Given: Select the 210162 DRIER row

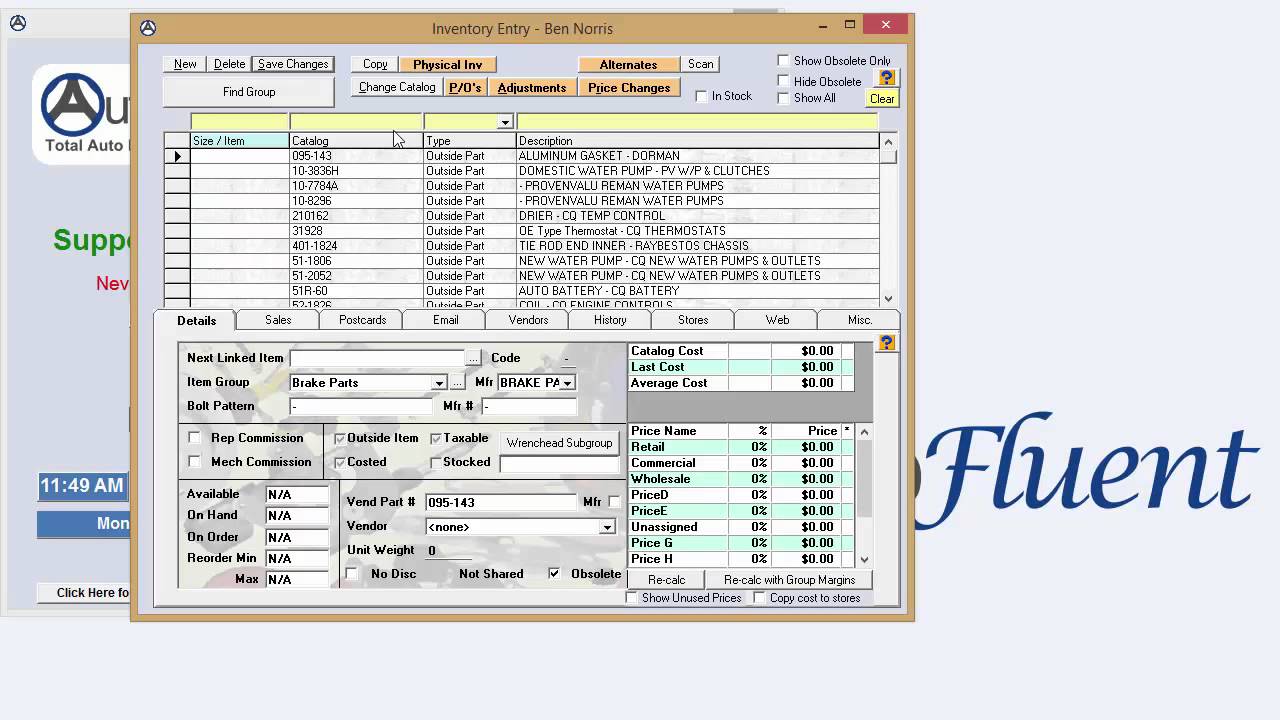Looking at the screenshot, I should point(522,216).
